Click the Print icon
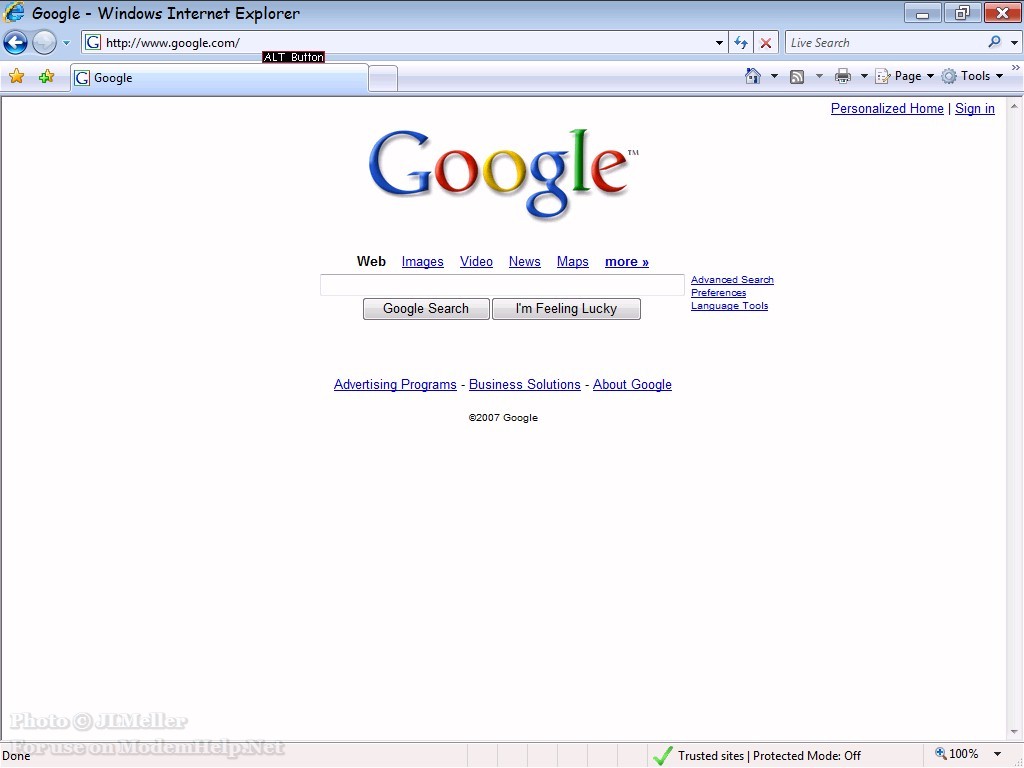The image size is (1024, 768). pyautogui.click(x=842, y=76)
